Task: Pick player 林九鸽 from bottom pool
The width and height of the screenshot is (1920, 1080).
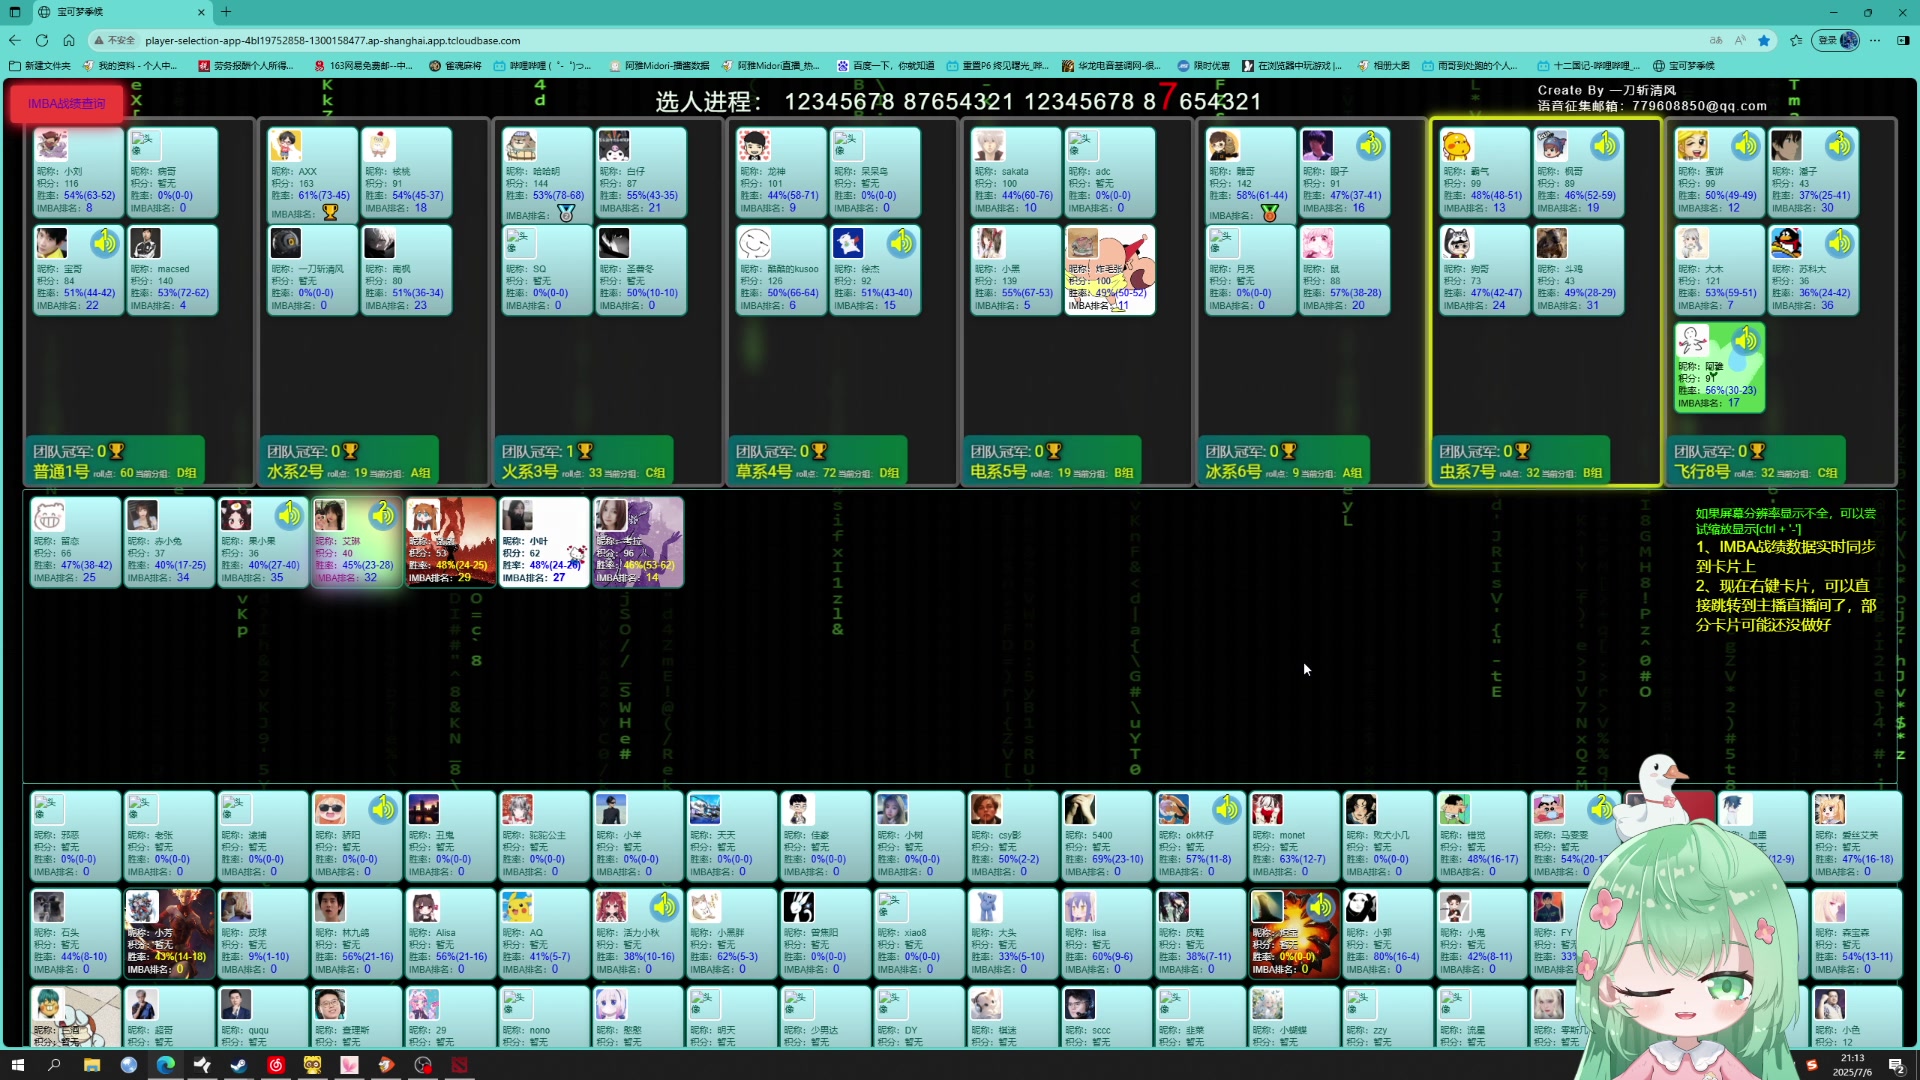Action: click(x=357, y=934)
